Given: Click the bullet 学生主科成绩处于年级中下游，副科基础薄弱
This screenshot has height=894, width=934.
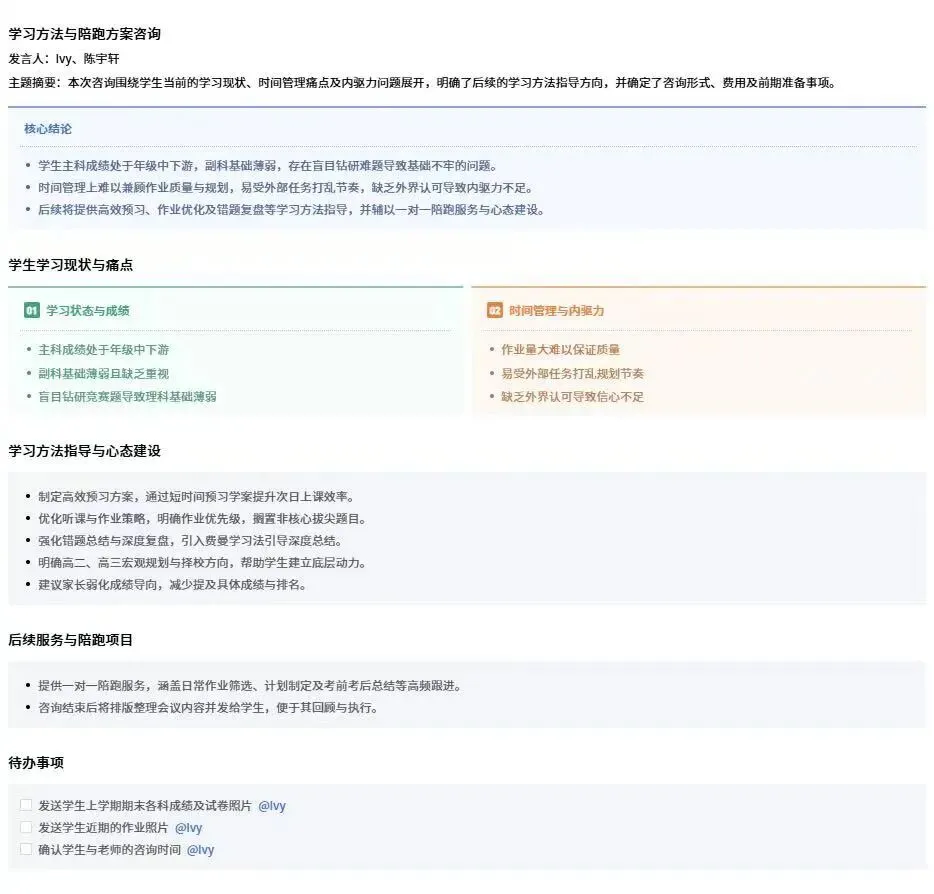Looking at the screenshot, I should click(267, 166).
